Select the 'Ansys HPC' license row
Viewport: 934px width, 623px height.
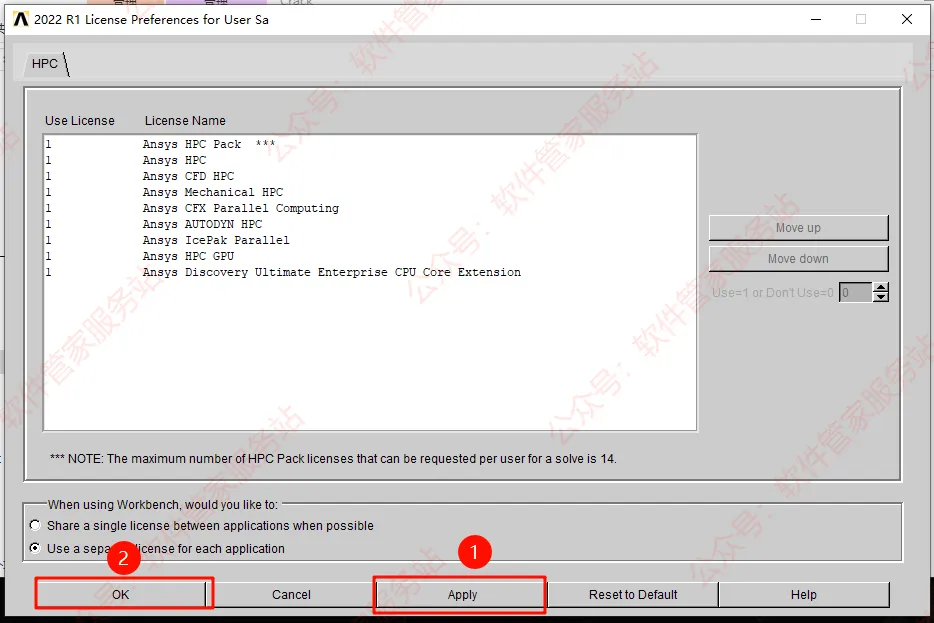369,160
